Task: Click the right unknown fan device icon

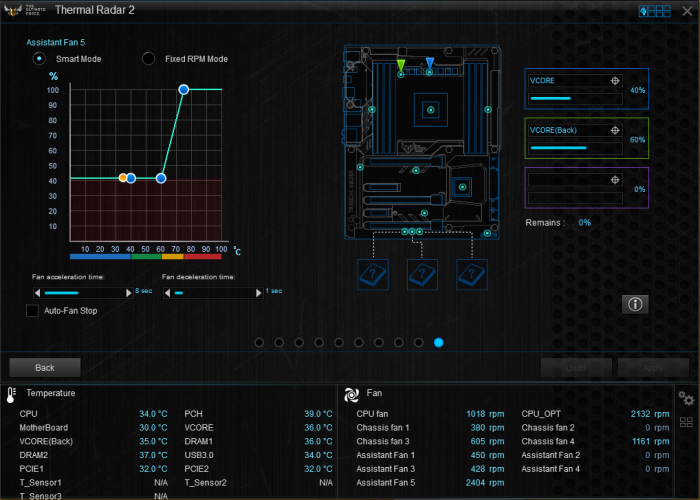Action: (472, 274)
